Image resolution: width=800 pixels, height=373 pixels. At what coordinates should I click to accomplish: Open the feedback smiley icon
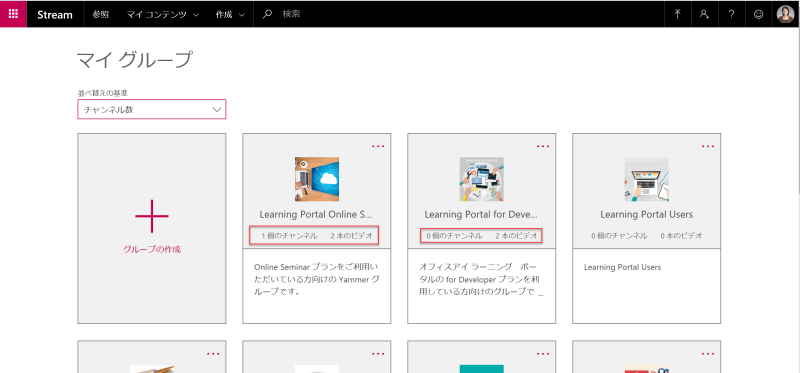(x=759, y=14)
